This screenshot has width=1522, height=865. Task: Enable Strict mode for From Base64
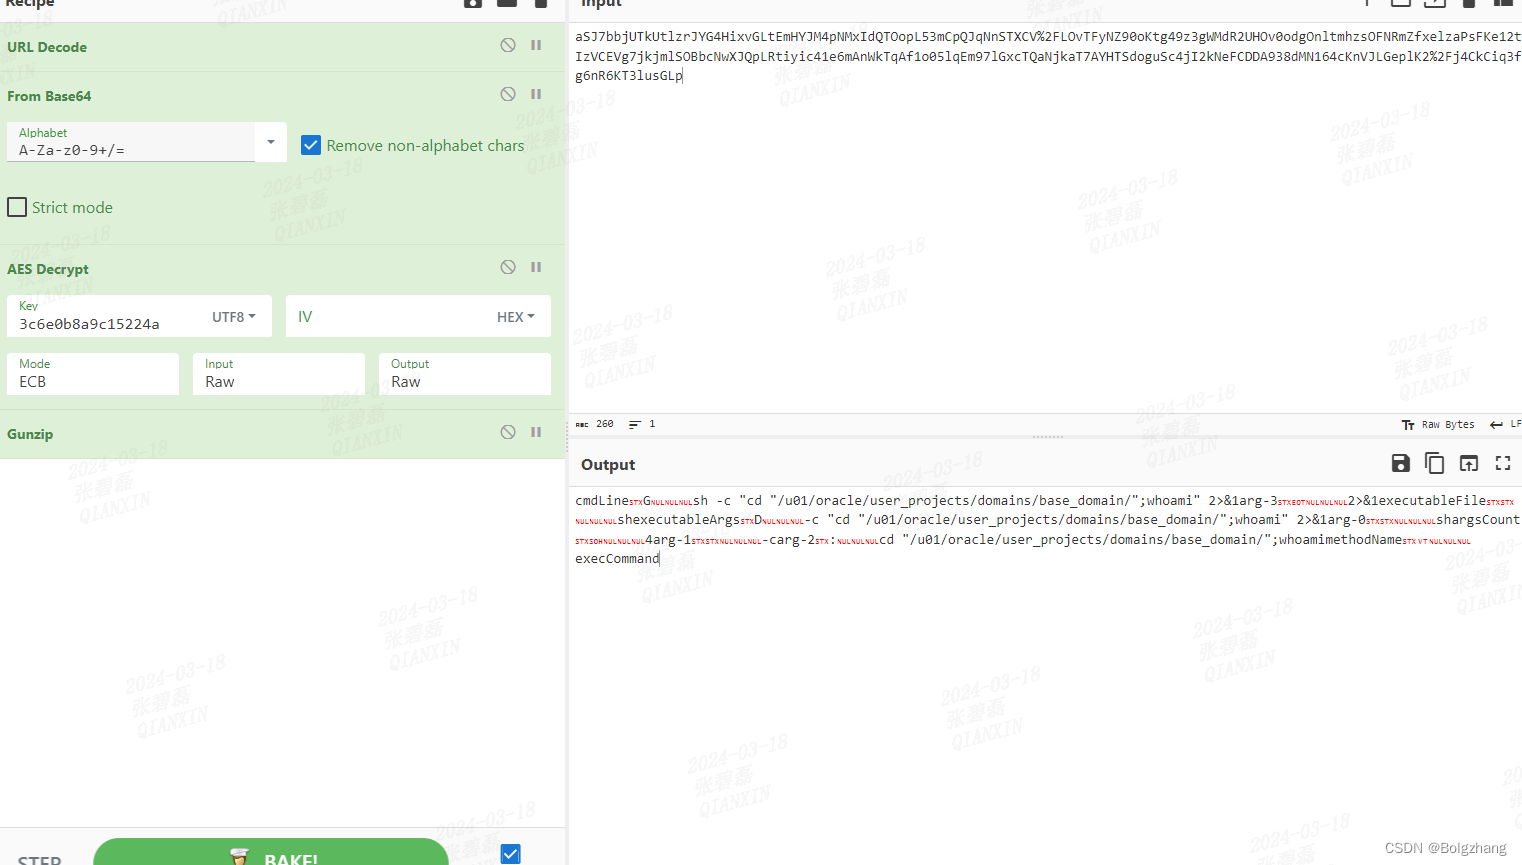point(17,207)
